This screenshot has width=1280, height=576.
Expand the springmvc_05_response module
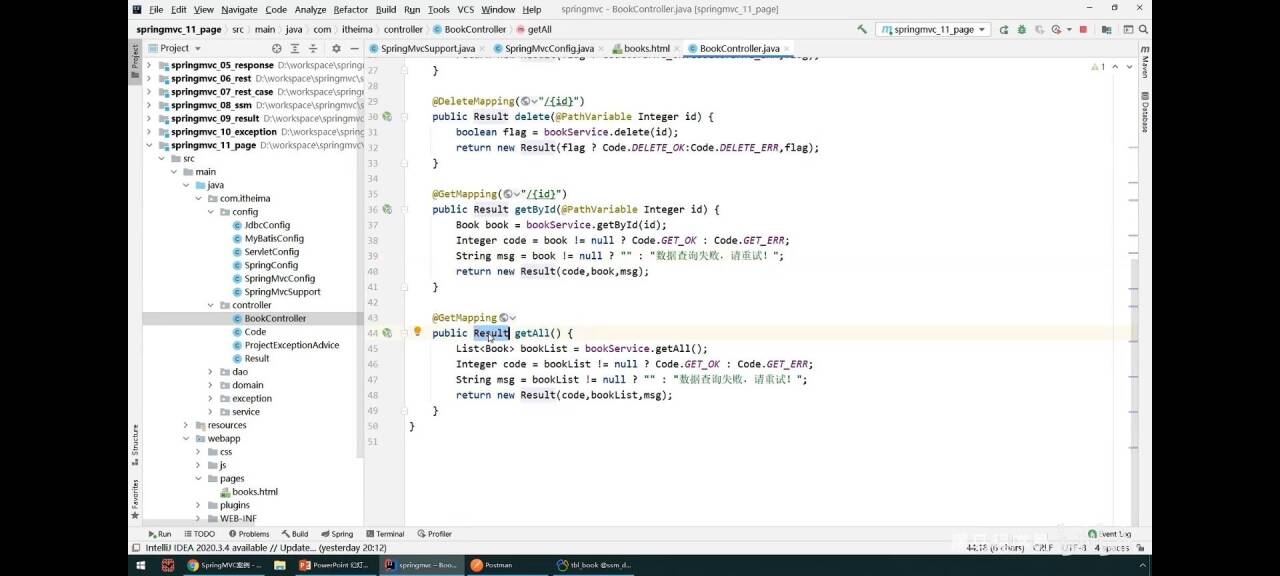click(x=149, y=65)
